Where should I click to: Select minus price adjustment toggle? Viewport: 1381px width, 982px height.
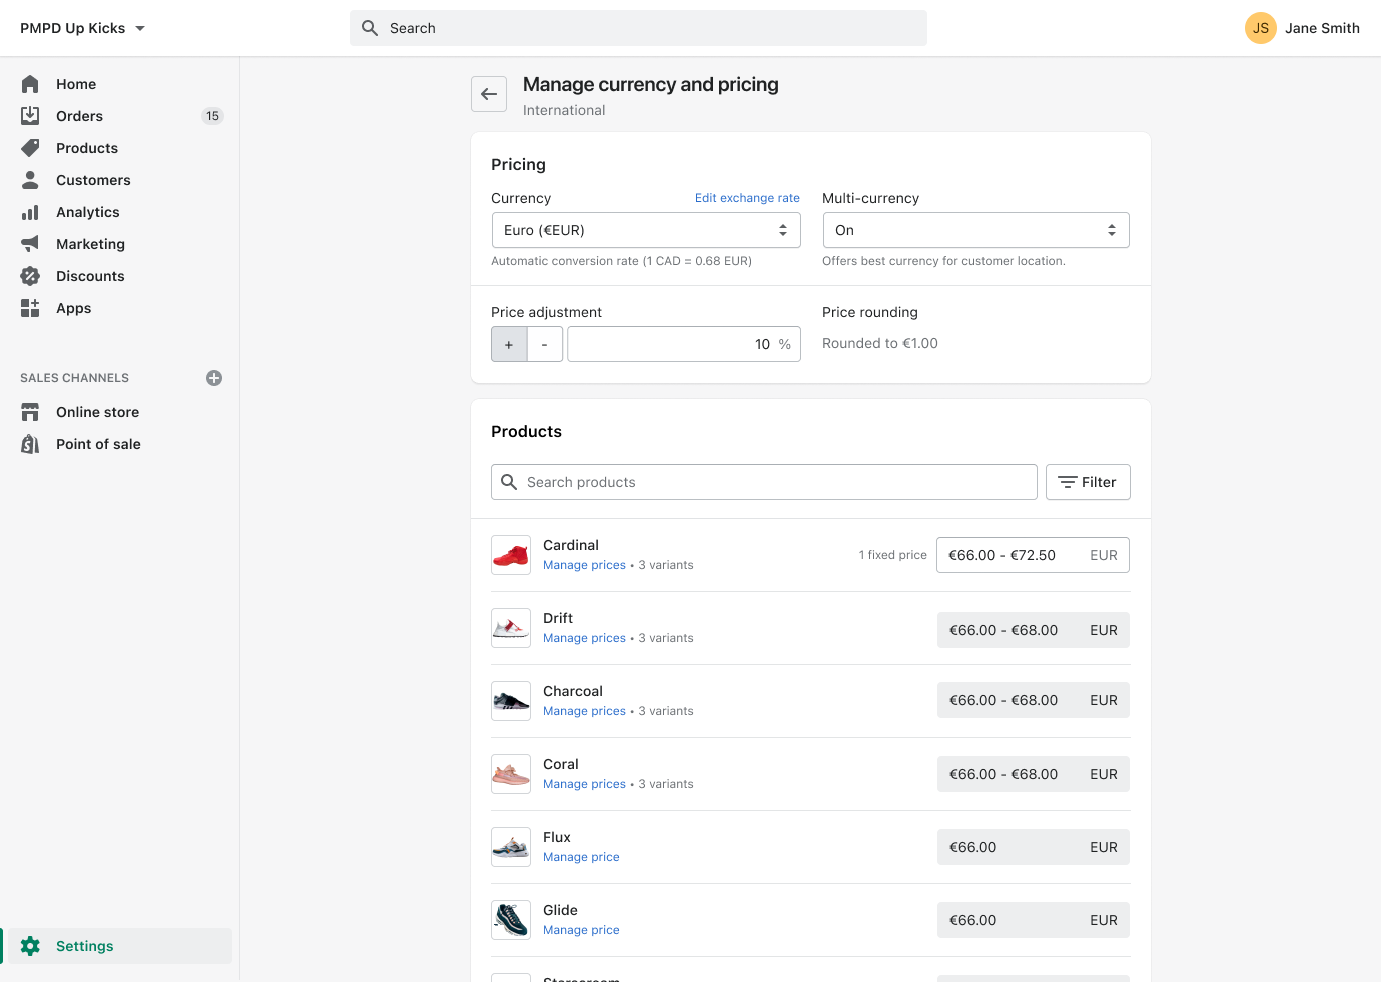click(x=545, y=344)
